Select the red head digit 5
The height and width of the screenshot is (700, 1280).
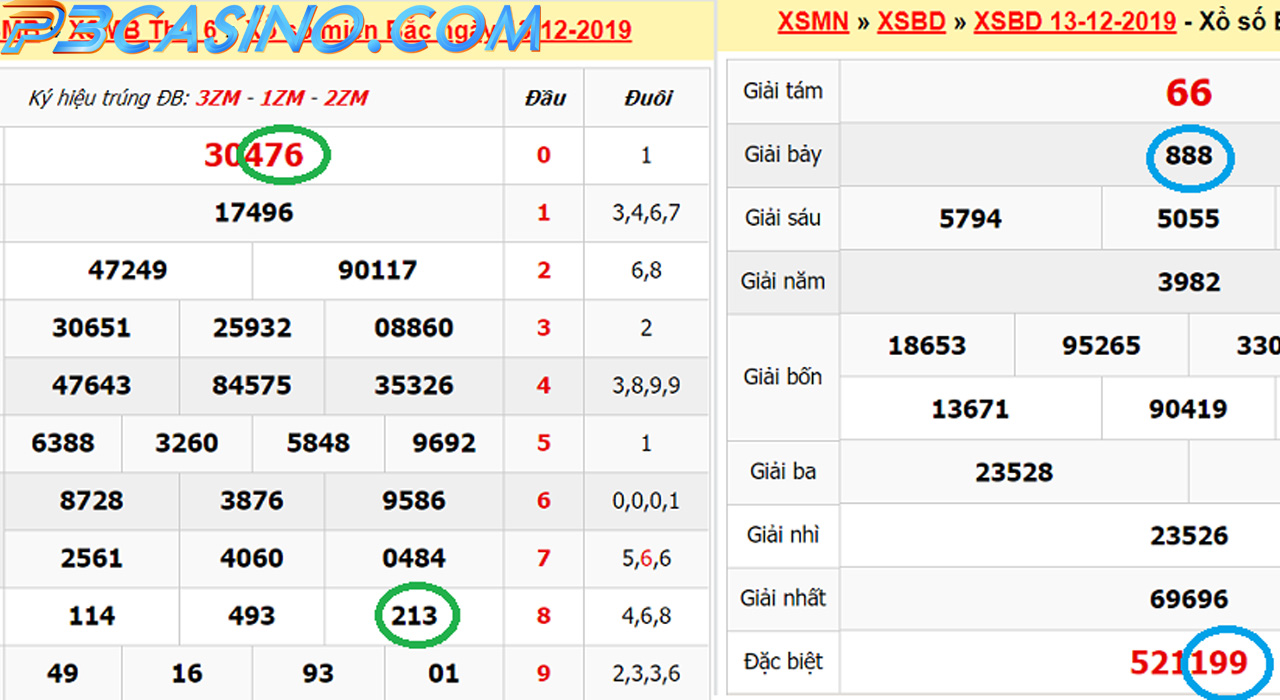point(544,443)
